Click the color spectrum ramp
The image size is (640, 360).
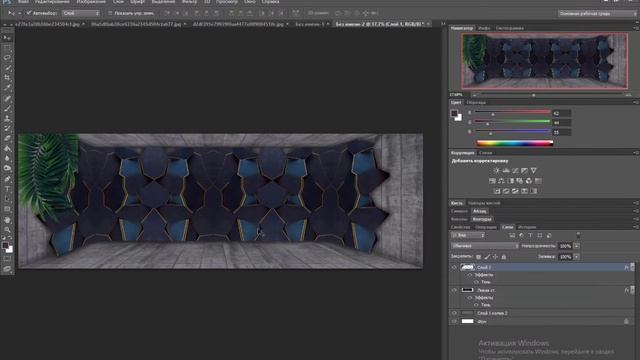pyautogui.click(x=515, y=143)
